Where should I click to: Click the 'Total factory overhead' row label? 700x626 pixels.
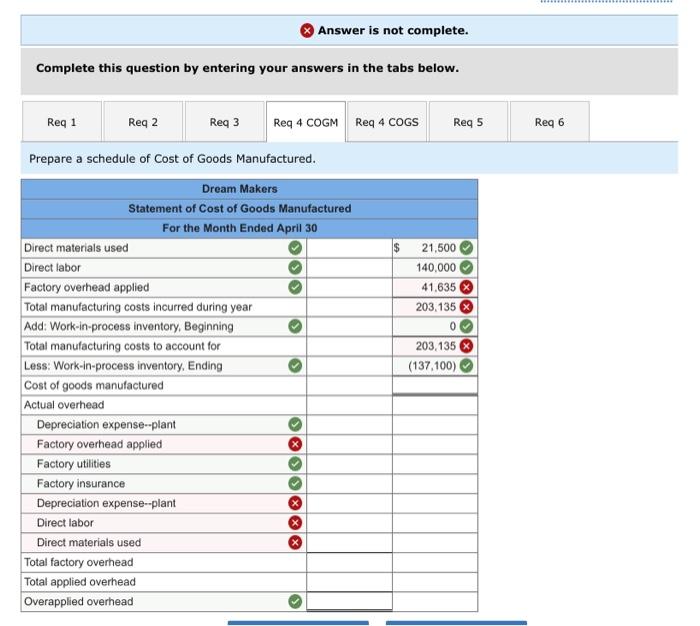(79, 562)
